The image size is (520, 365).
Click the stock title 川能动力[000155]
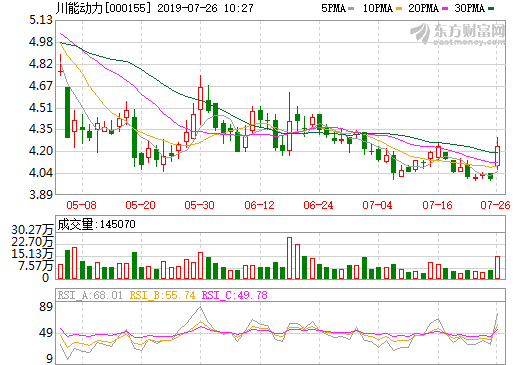103,8
